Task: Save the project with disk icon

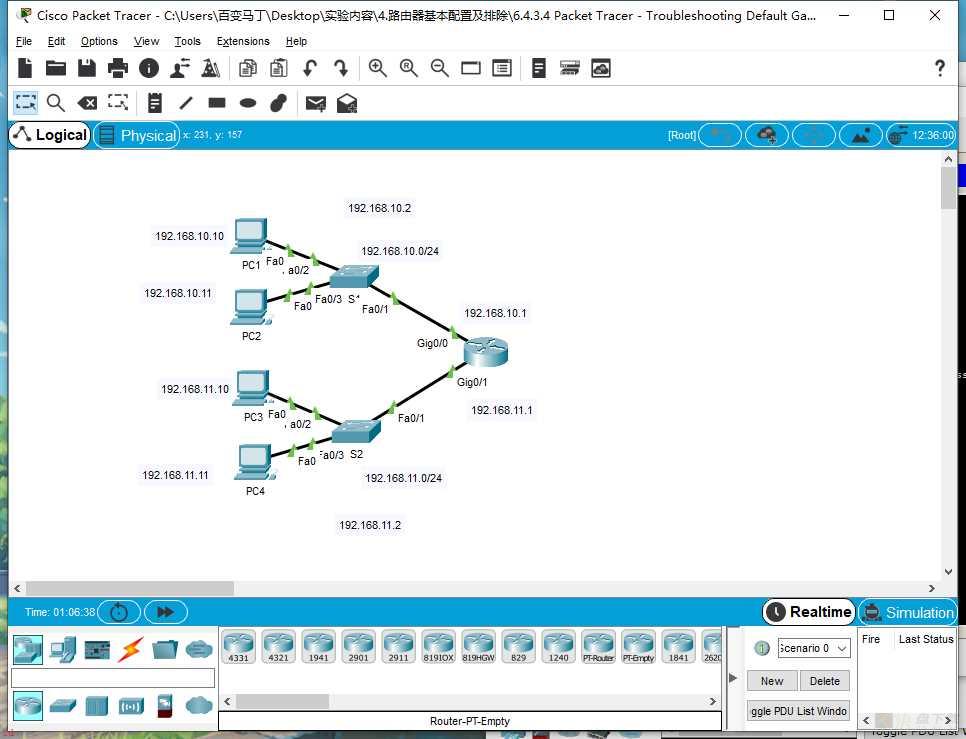Action: click(86, 68)
